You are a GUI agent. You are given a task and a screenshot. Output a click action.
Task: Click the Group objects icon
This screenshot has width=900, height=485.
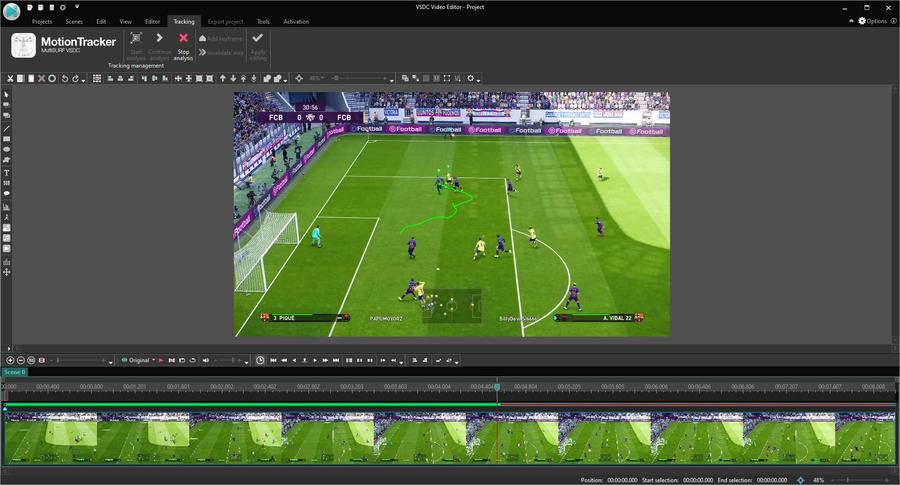click(267, 79)
